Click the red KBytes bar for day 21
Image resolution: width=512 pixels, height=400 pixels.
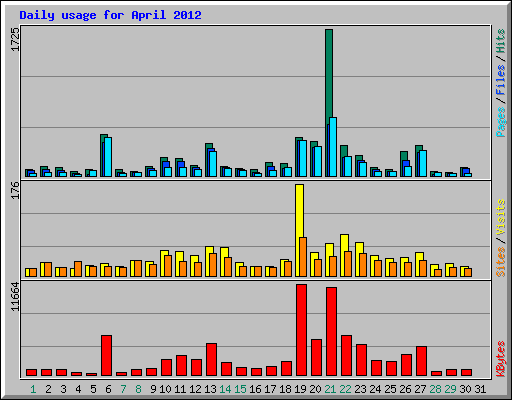[331, 332]
